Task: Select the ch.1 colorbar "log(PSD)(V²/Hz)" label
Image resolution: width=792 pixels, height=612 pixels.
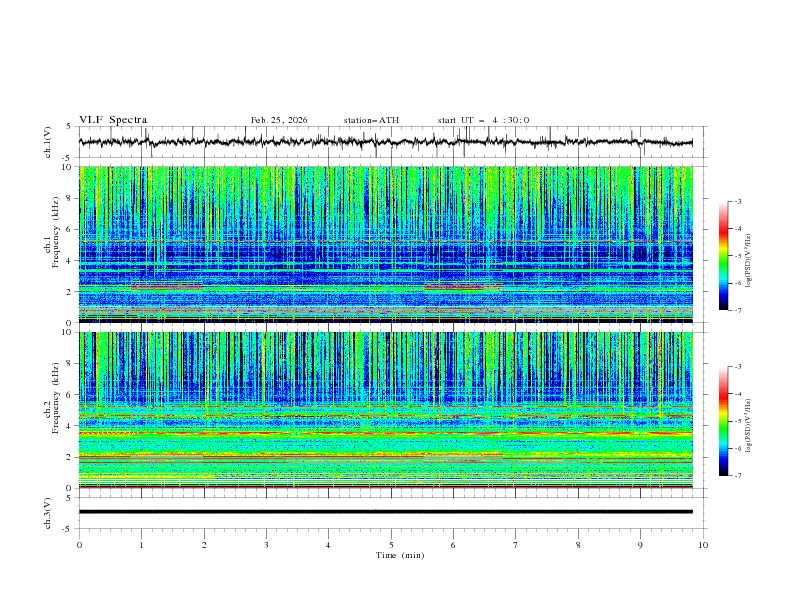Action: (x=748, y=261)
